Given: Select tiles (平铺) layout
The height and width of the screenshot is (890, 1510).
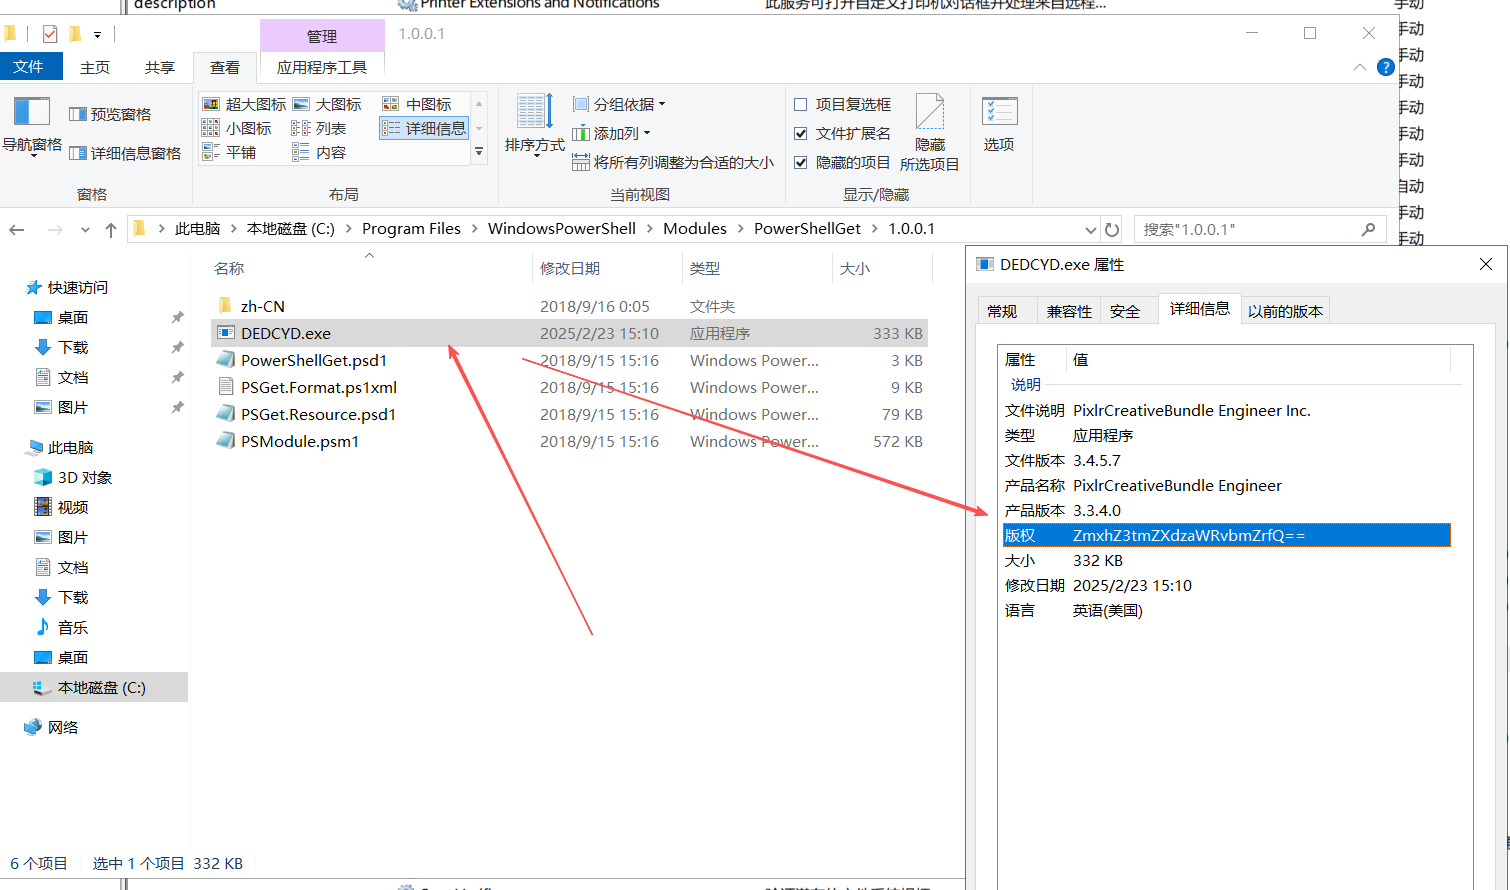Looking at the screenshot, I should [x=229, y=152].
